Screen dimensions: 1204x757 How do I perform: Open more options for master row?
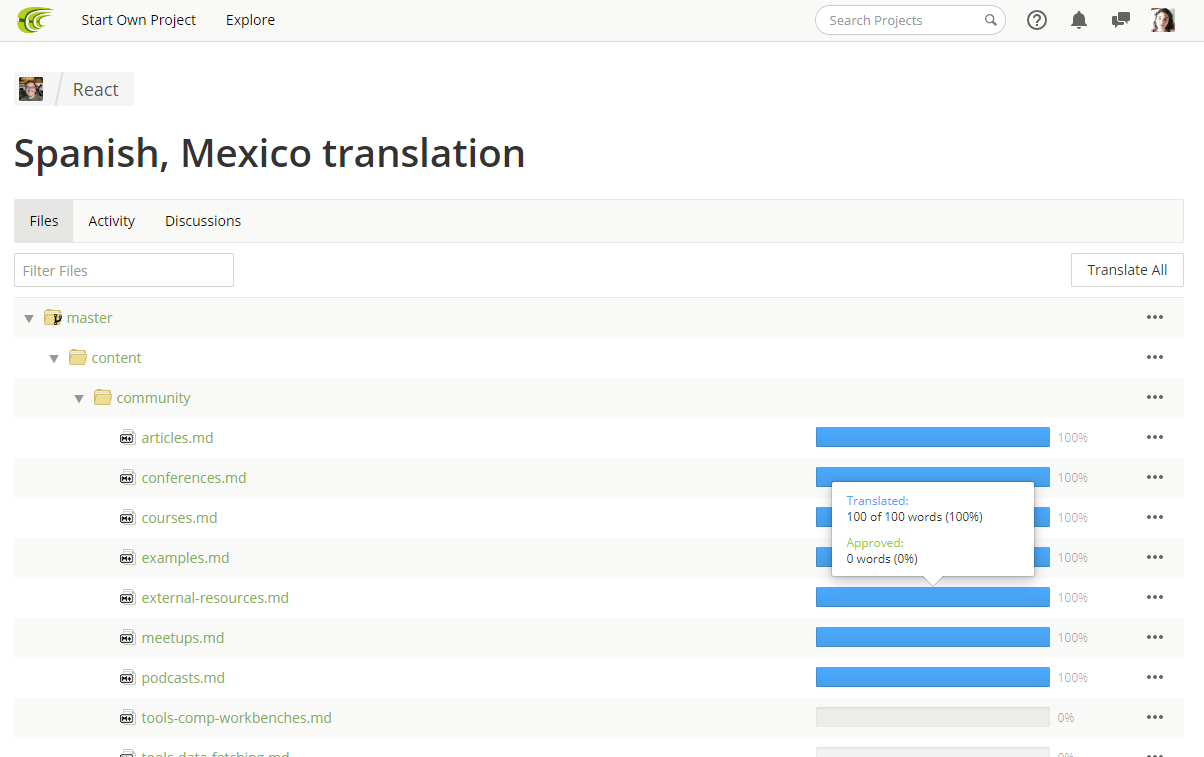click(x=1155, y=318)
